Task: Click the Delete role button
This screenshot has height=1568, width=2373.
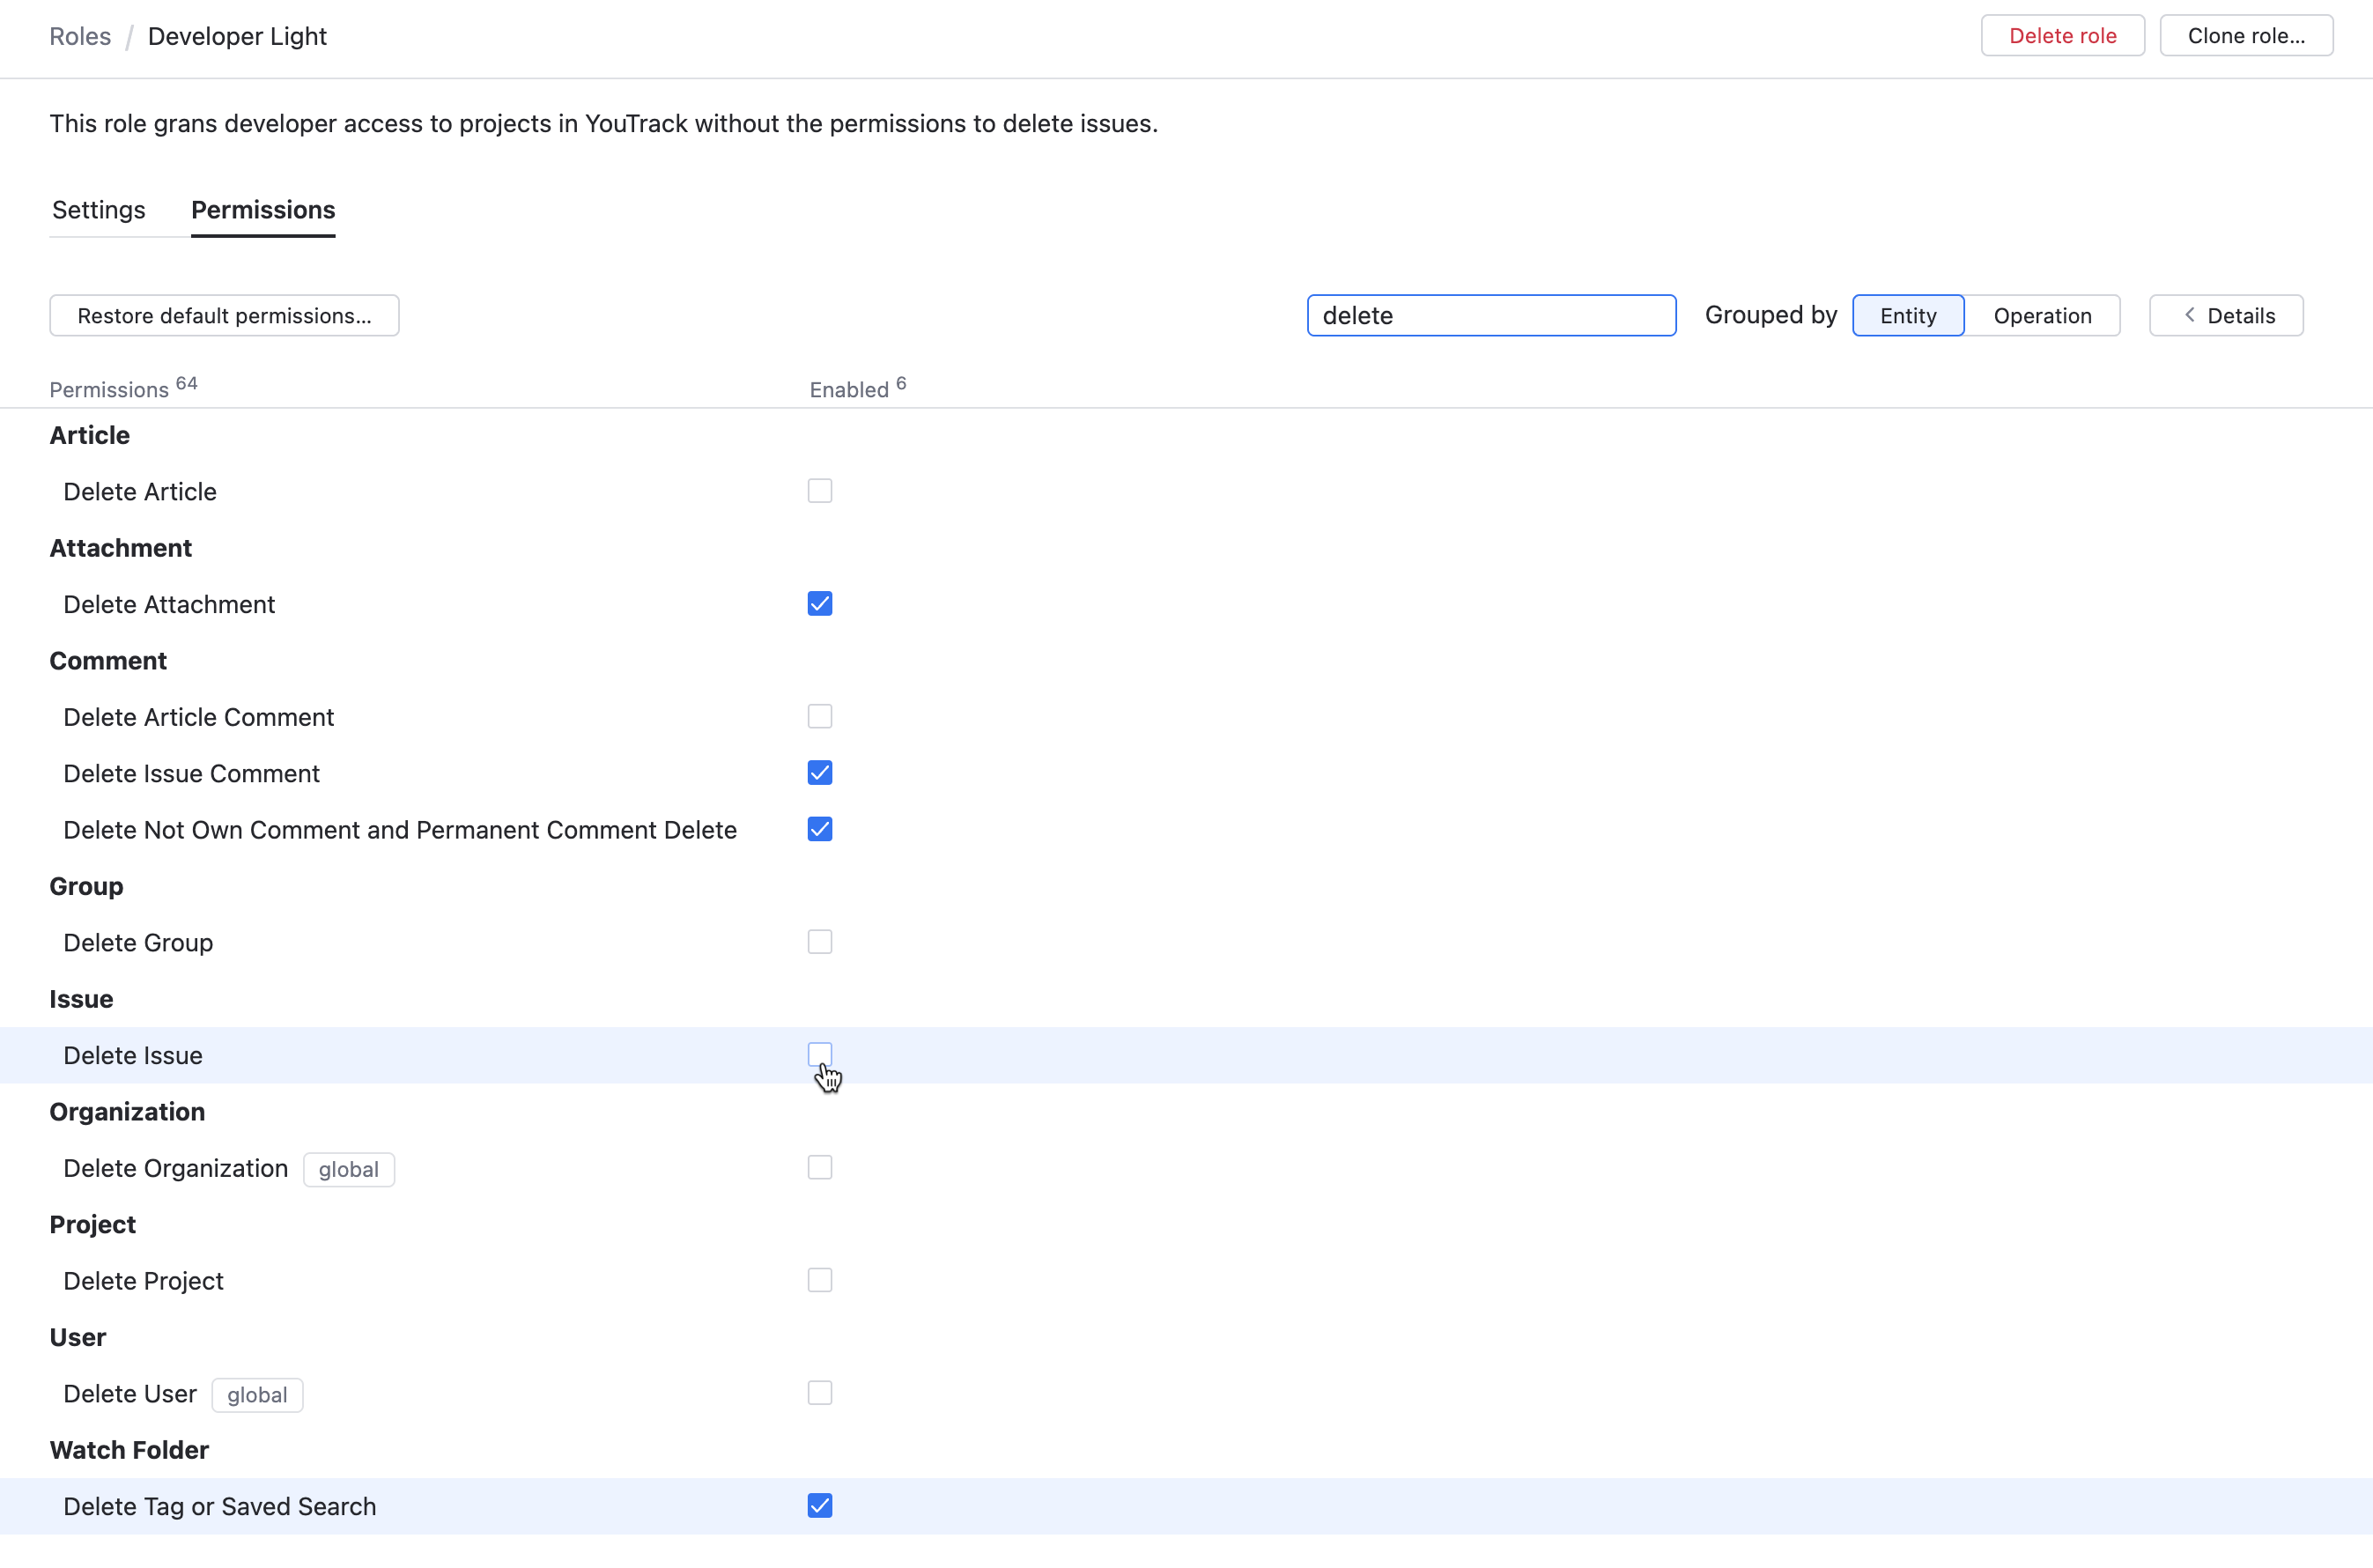Action: point(2061,35)
